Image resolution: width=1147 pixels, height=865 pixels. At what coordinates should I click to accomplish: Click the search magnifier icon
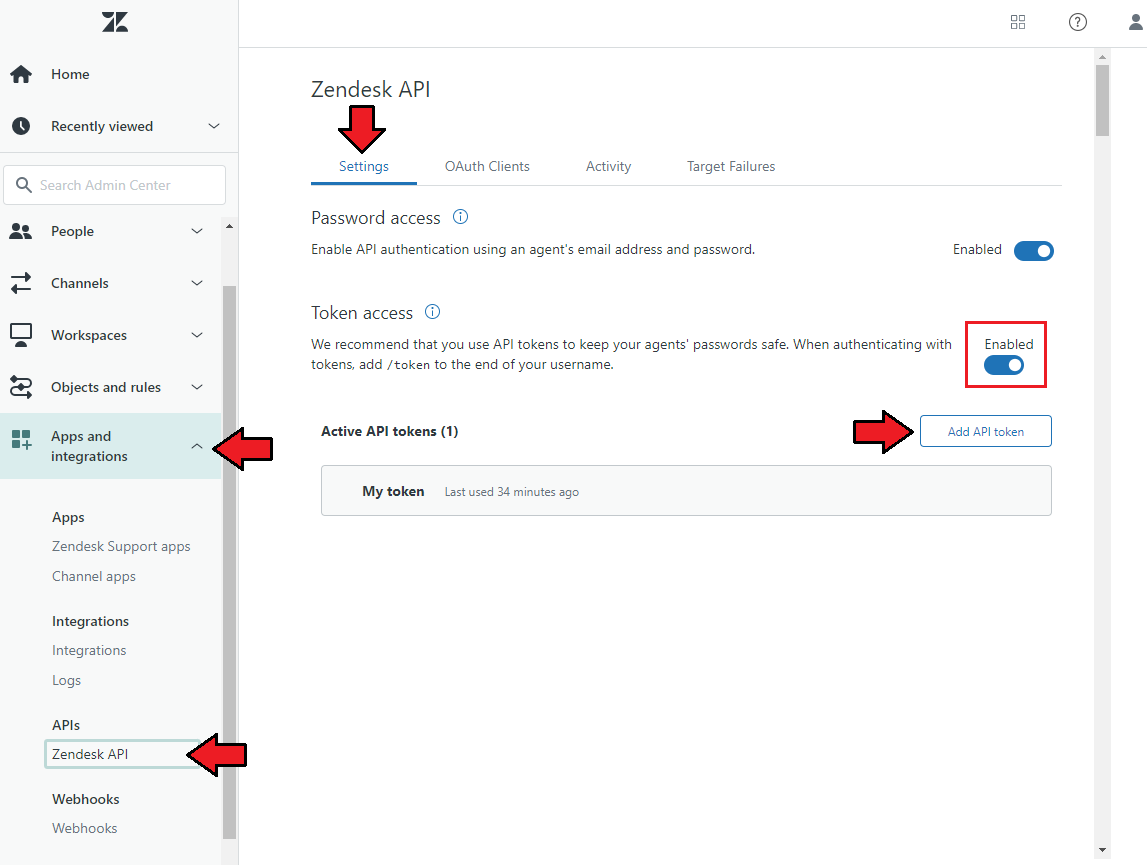24,185
